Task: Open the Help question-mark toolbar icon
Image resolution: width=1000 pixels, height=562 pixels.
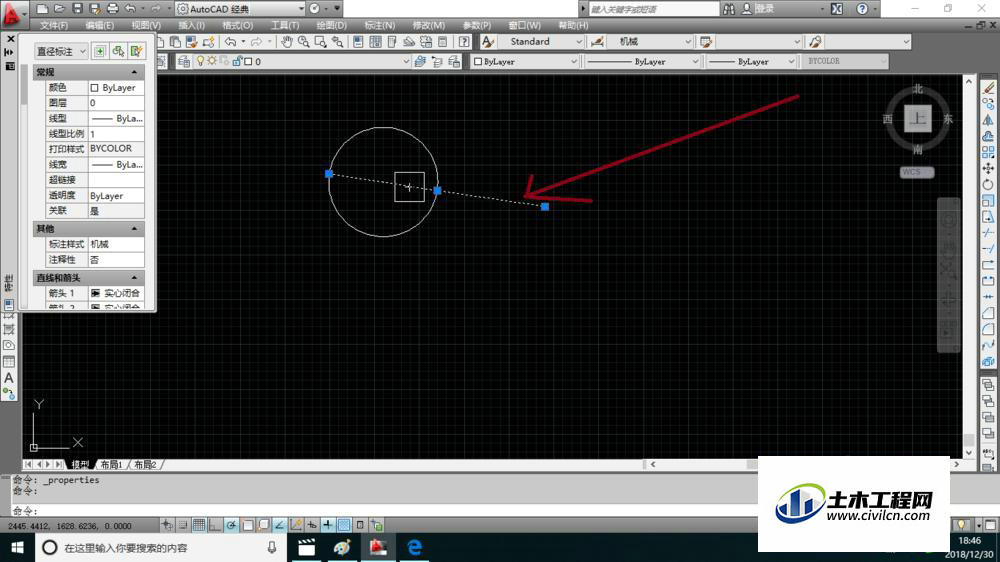Action: click(464, 42)
